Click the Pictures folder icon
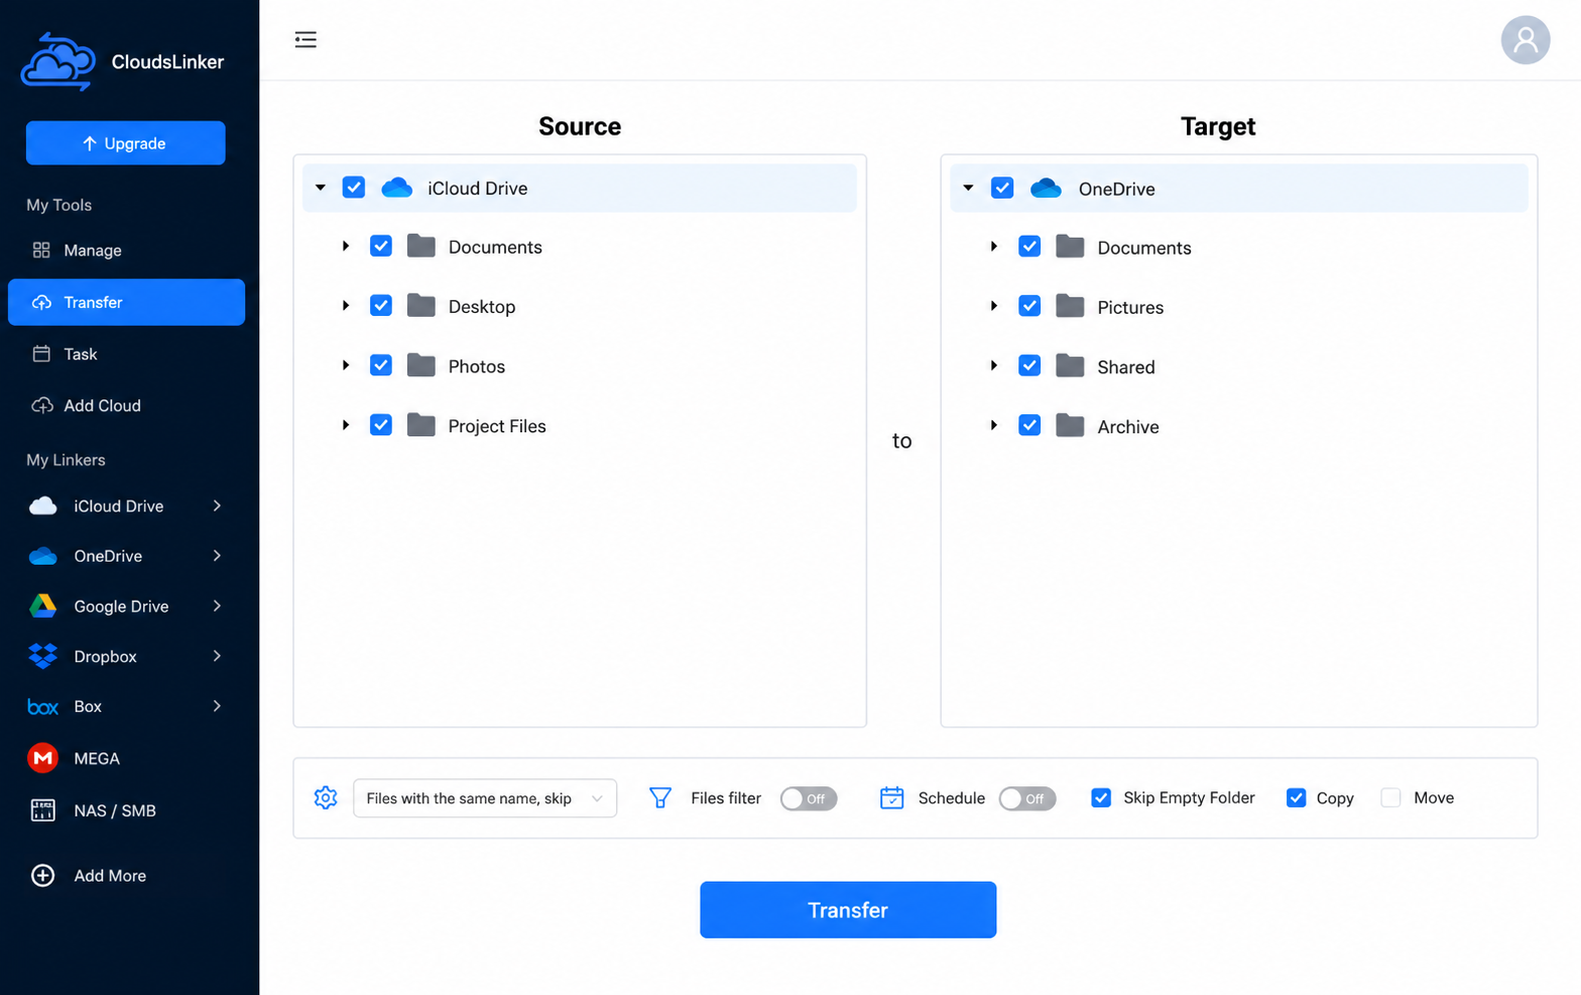The image size is (1581, 995). coord(1070,306)
